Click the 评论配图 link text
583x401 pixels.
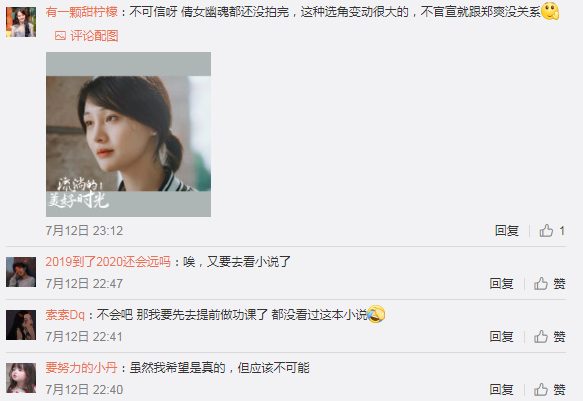(94, 36)
